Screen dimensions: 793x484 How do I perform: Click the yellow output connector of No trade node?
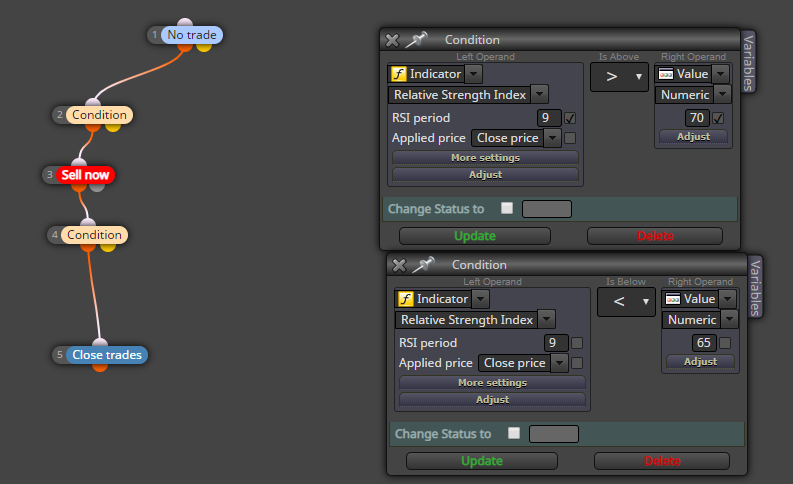coord(204,47)
